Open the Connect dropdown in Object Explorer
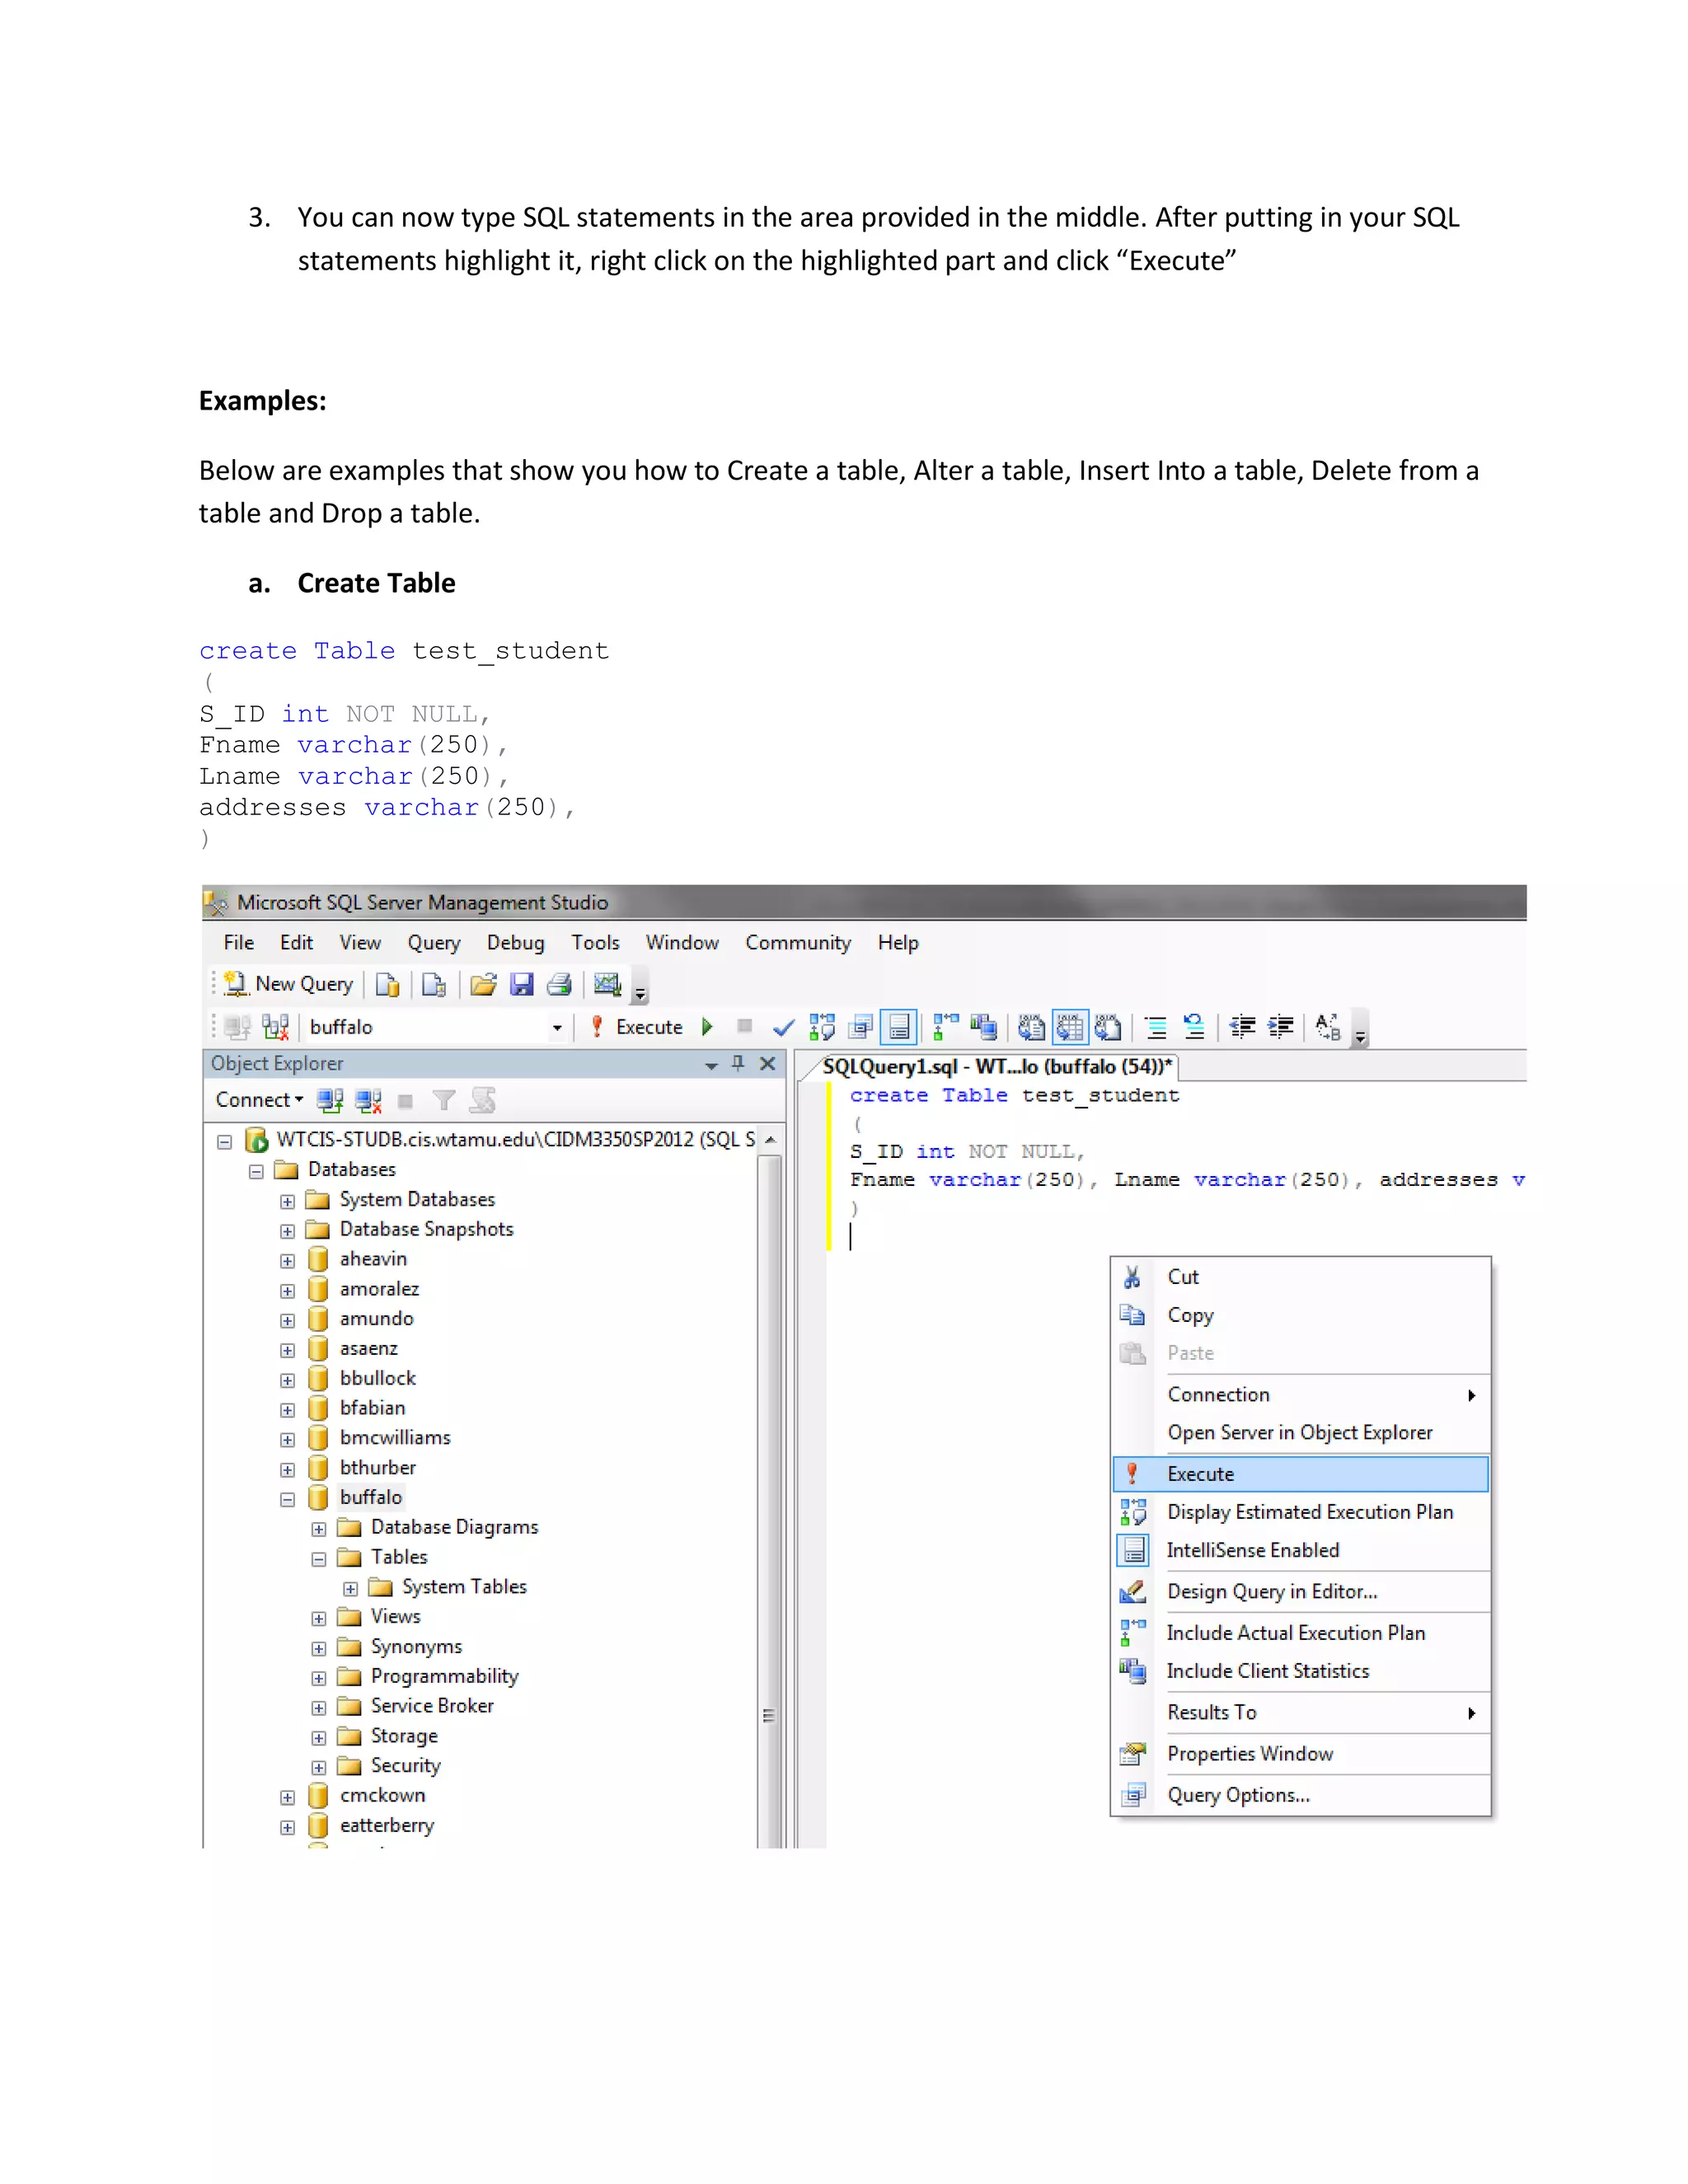Image resolution: width=1688 pixels, height=2184 pixels. [259, 1100]
